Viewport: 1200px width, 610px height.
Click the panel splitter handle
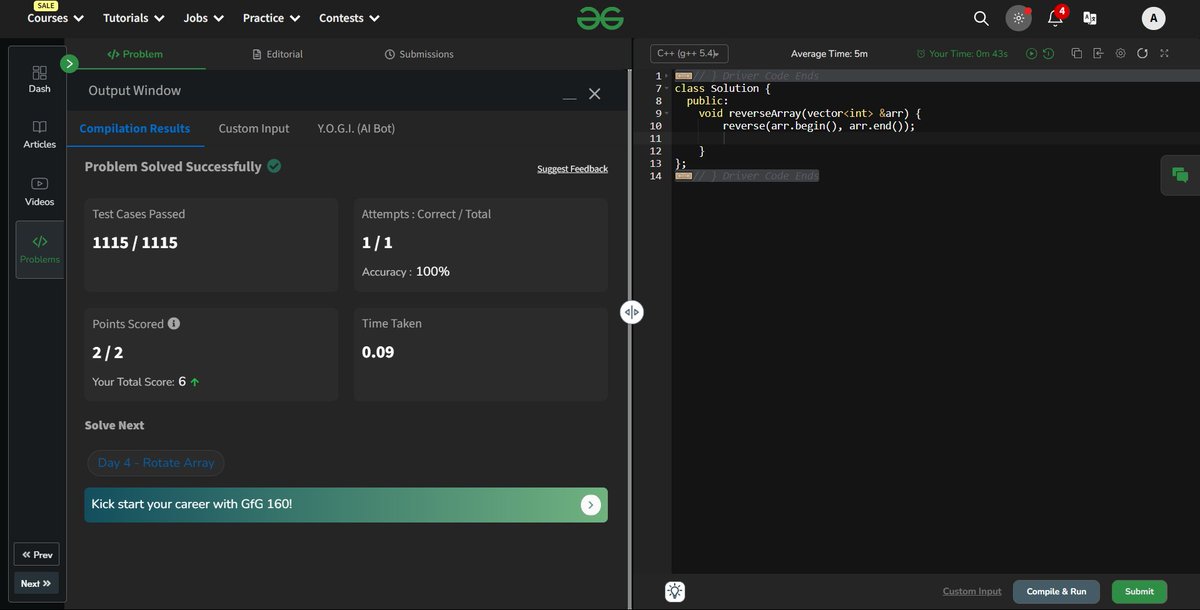tap(631, 312)
